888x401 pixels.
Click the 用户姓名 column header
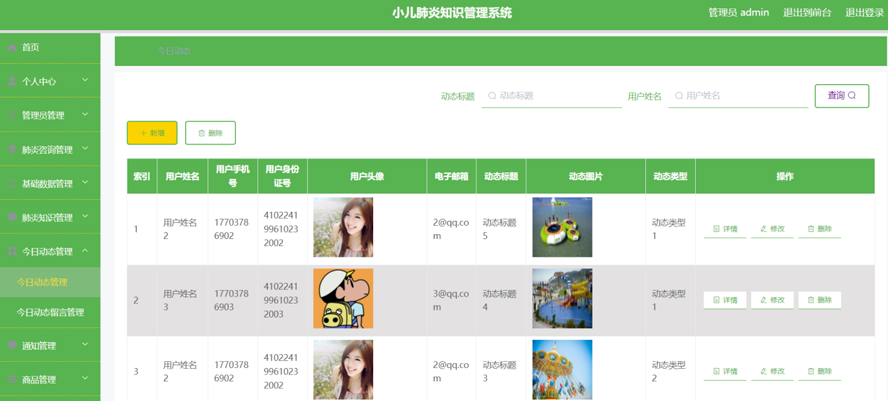[182, 176]
